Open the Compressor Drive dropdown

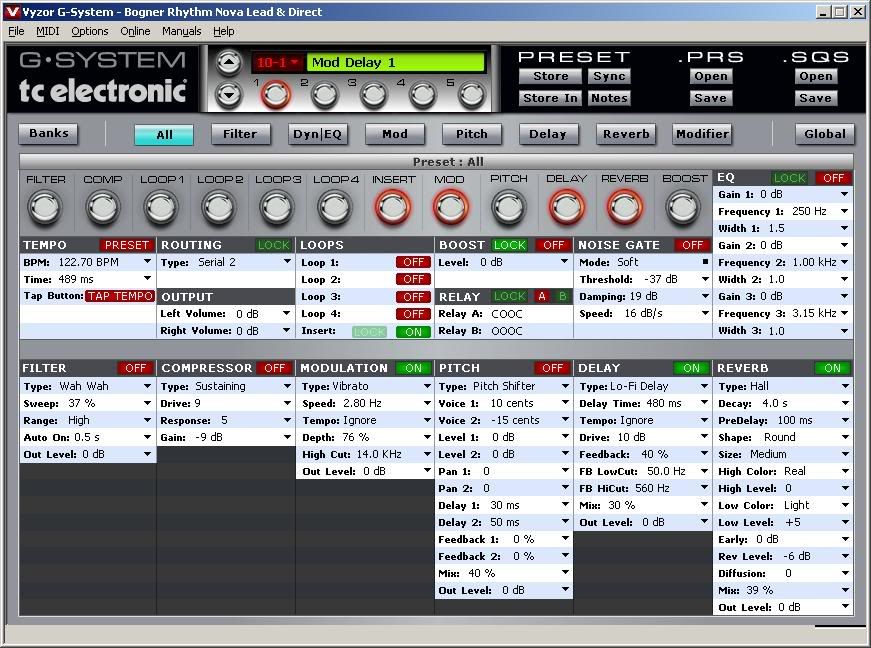point(287,403)
